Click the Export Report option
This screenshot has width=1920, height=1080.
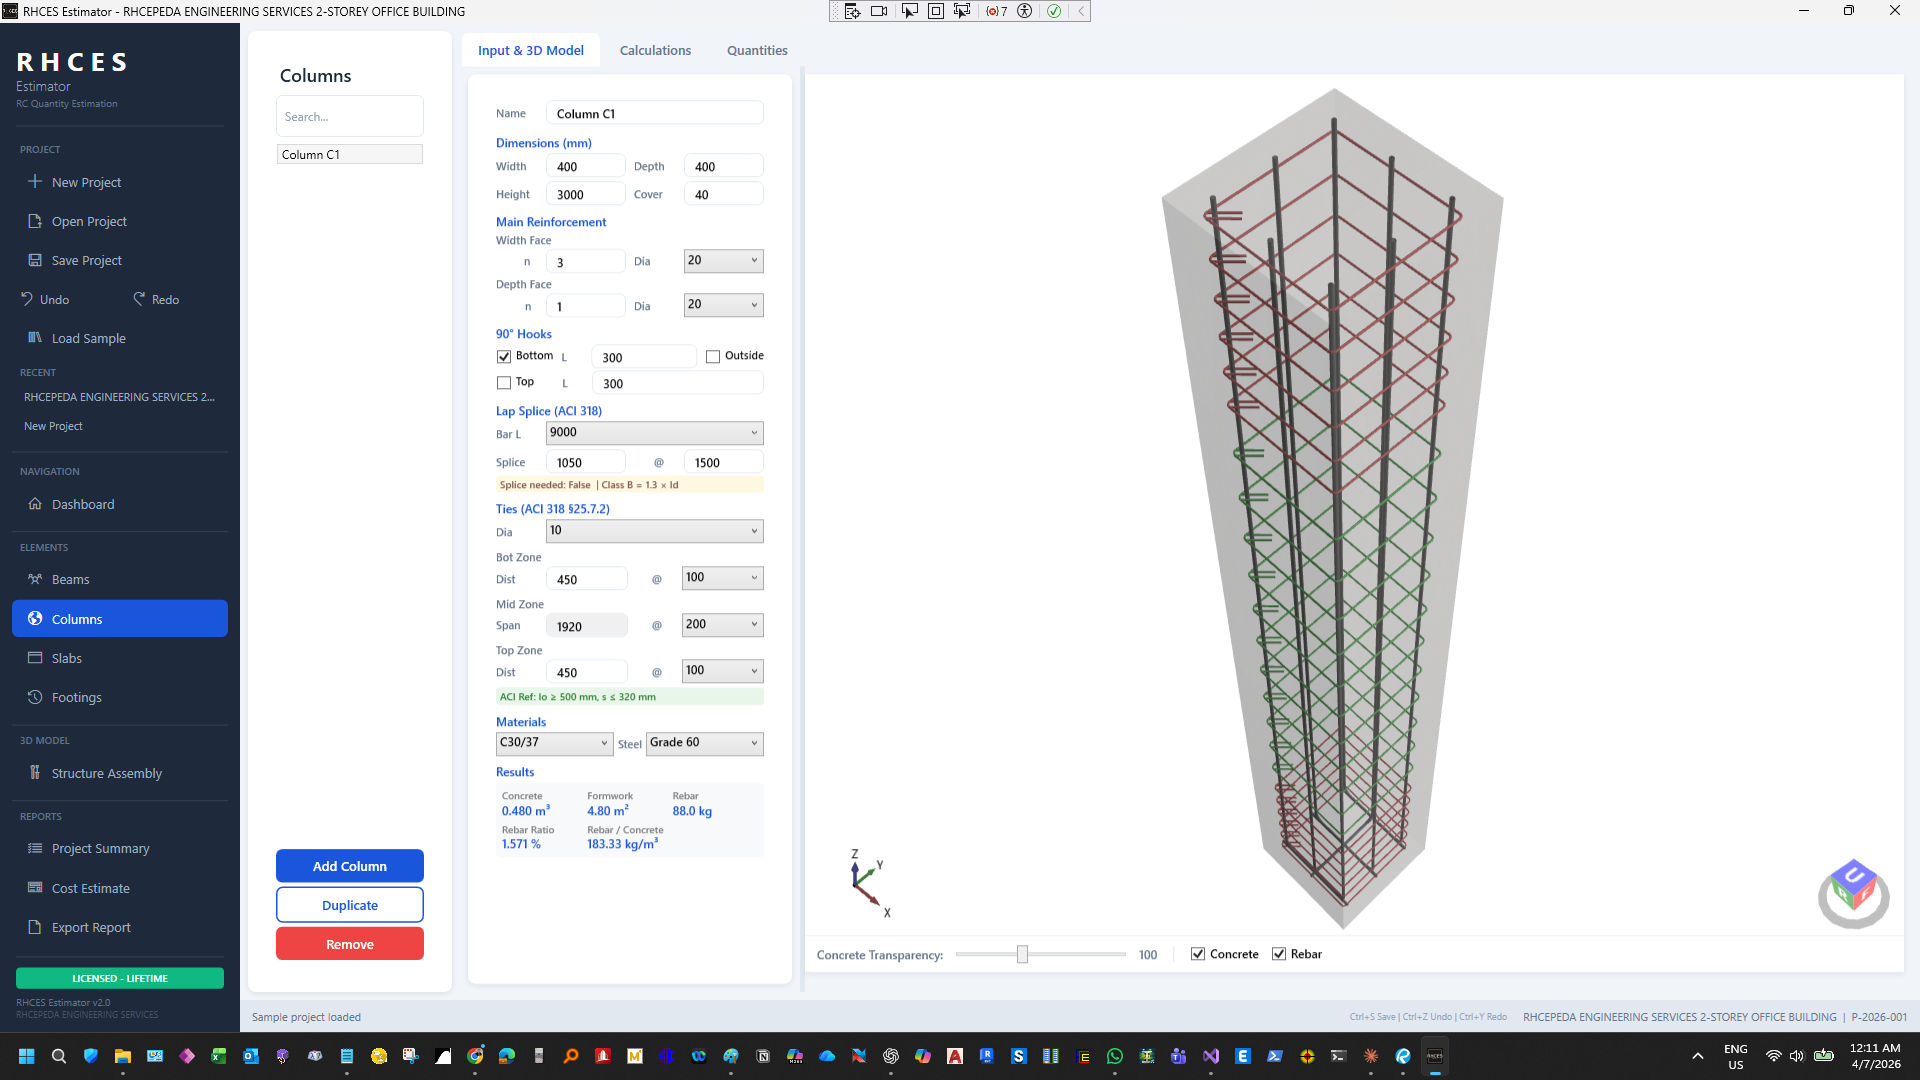tap(91, 927)
